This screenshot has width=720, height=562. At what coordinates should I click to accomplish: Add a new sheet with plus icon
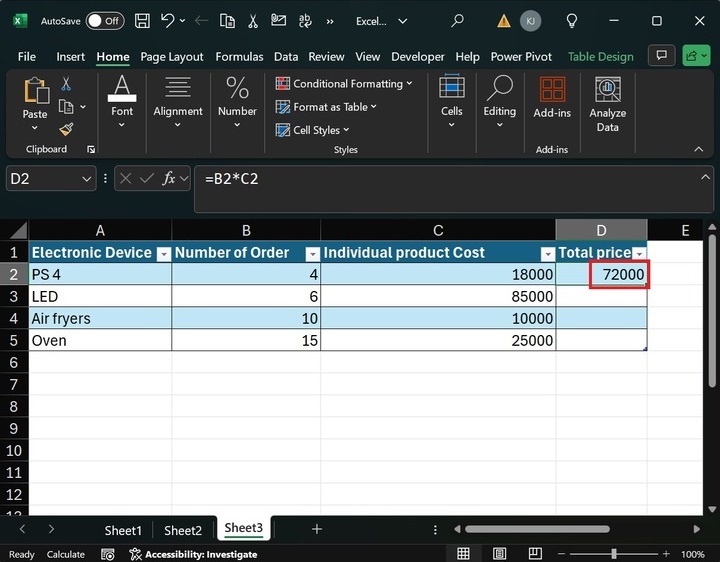[x=317, y=529]
